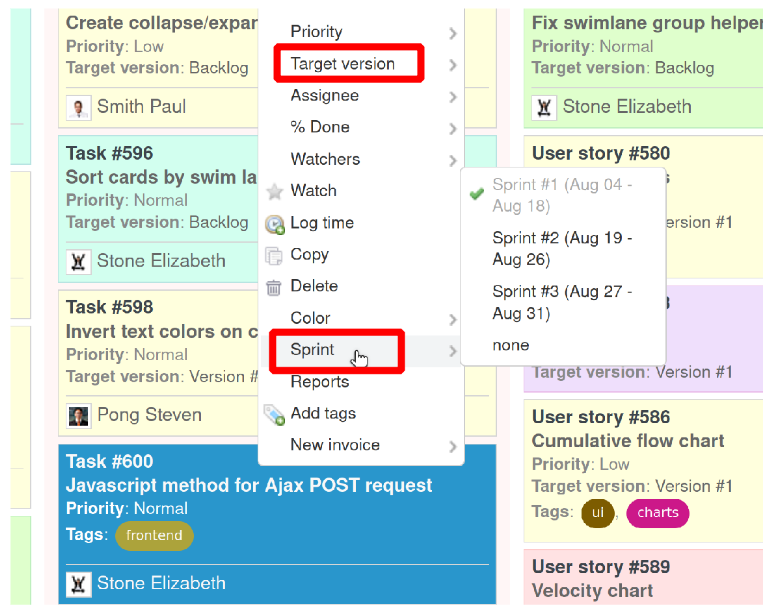
Task: Click the Copy pages icon
Action: pyautogui.click(x=274, y=255)
